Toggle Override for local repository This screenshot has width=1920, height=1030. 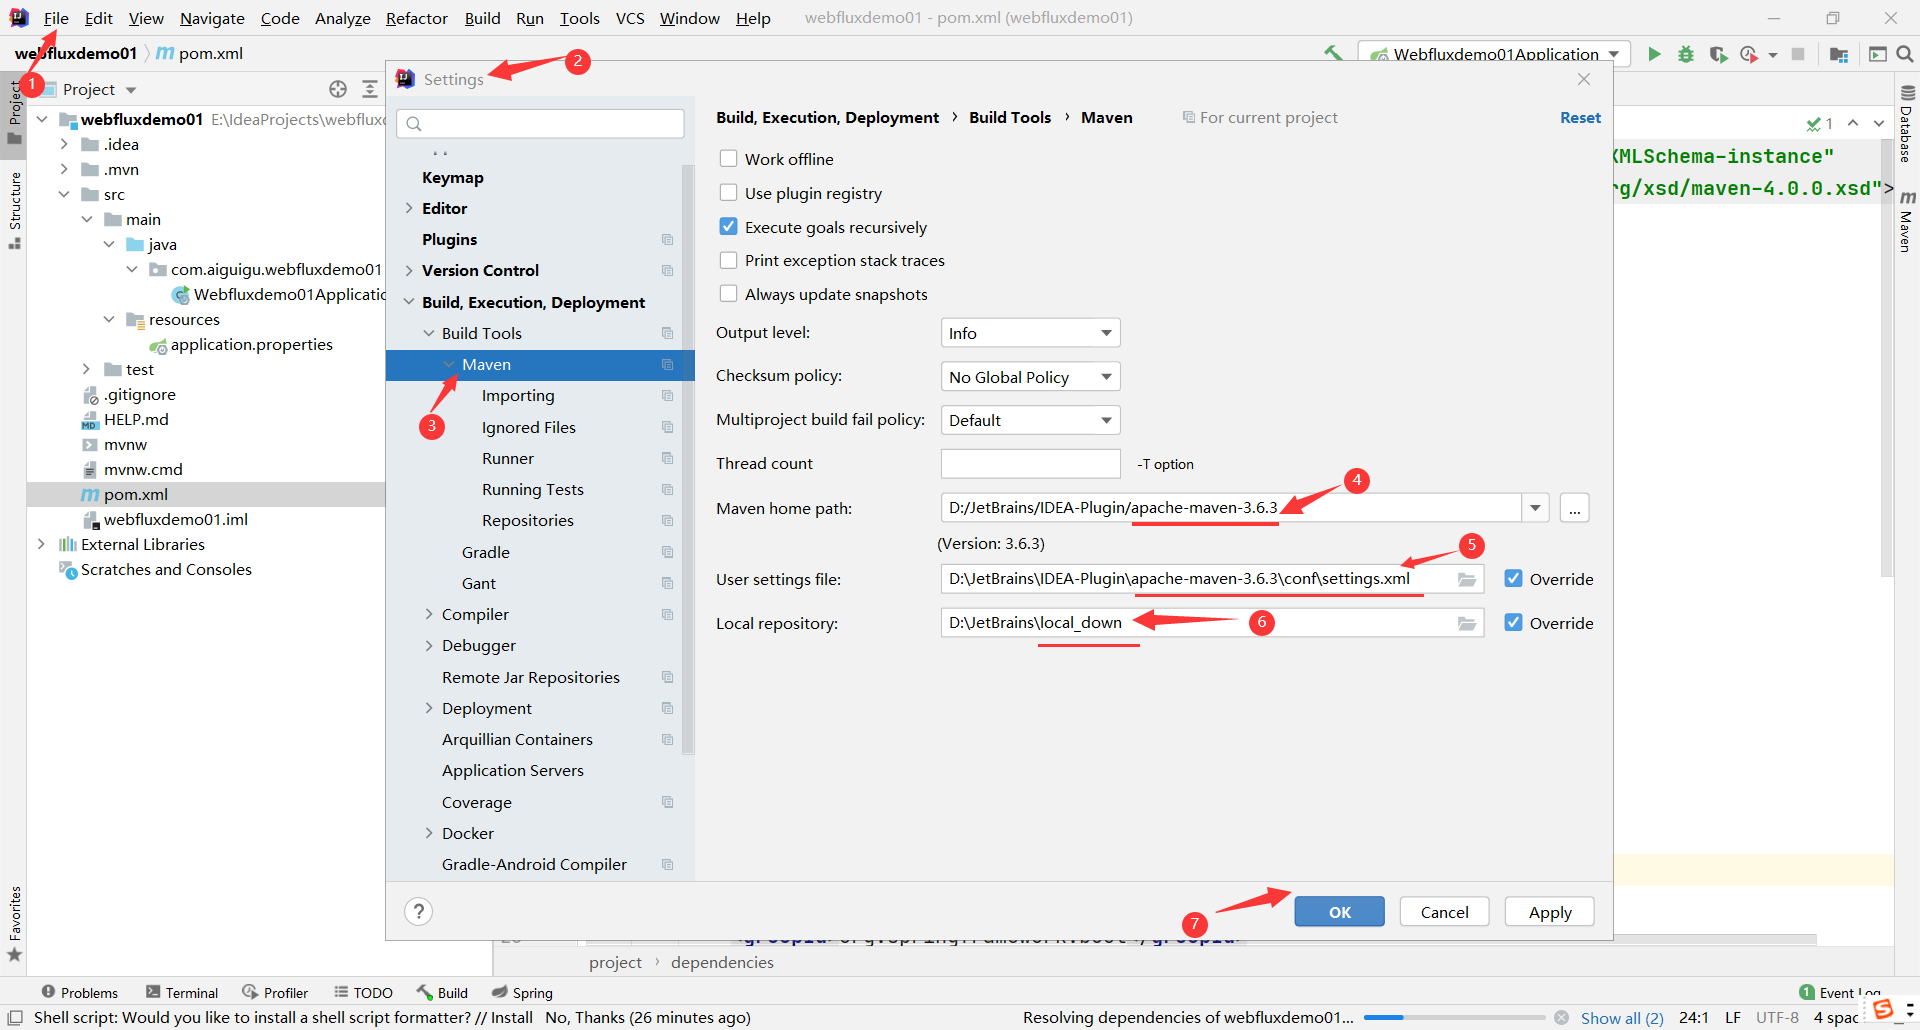(x=1514, y=623)
